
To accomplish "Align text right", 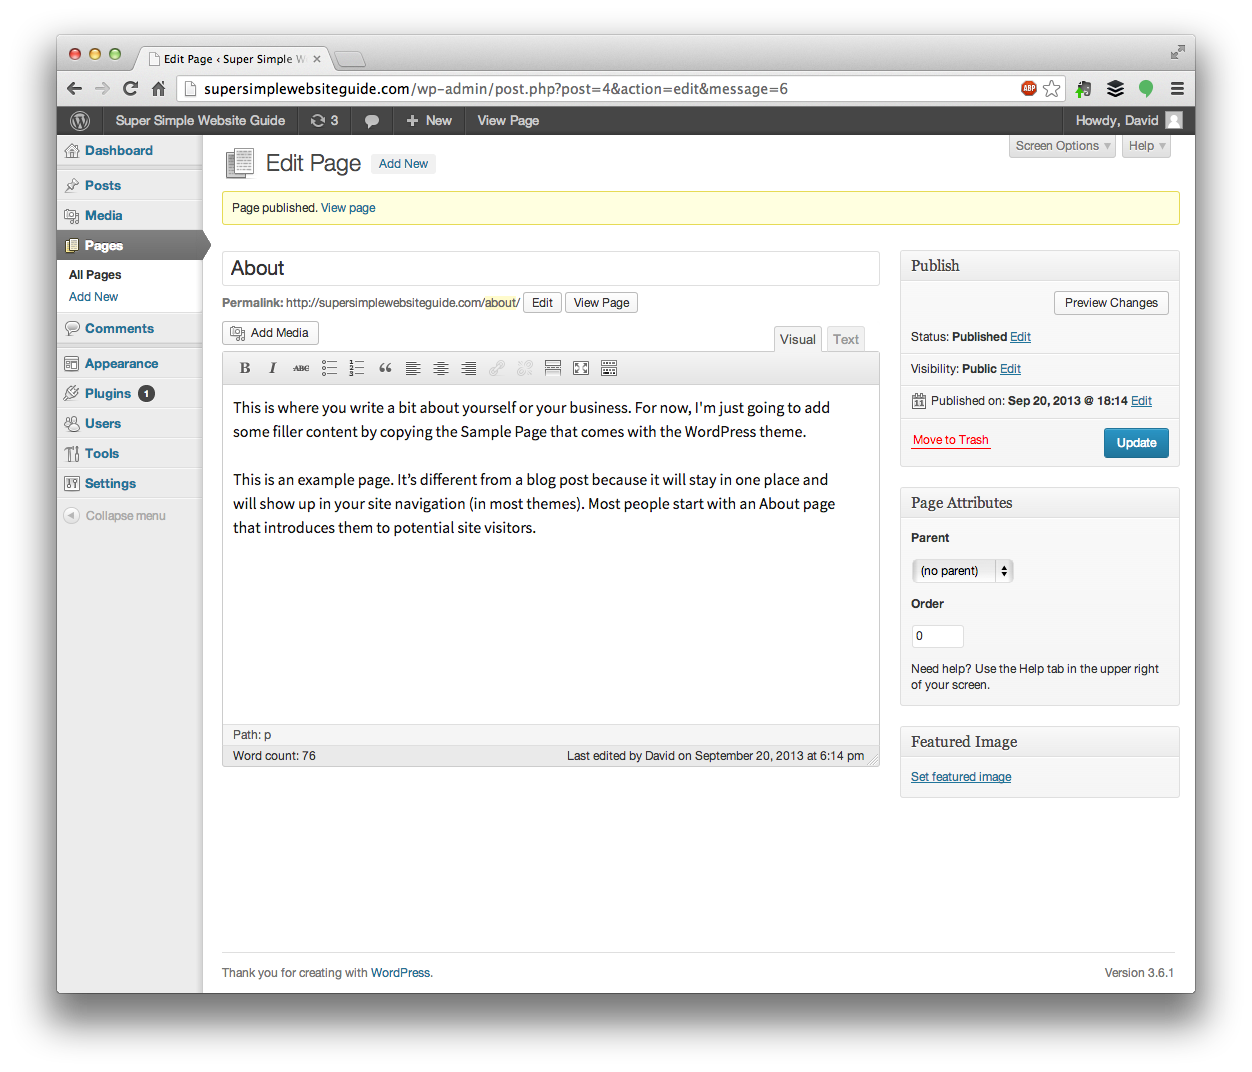I will click(x=469, y=368).
